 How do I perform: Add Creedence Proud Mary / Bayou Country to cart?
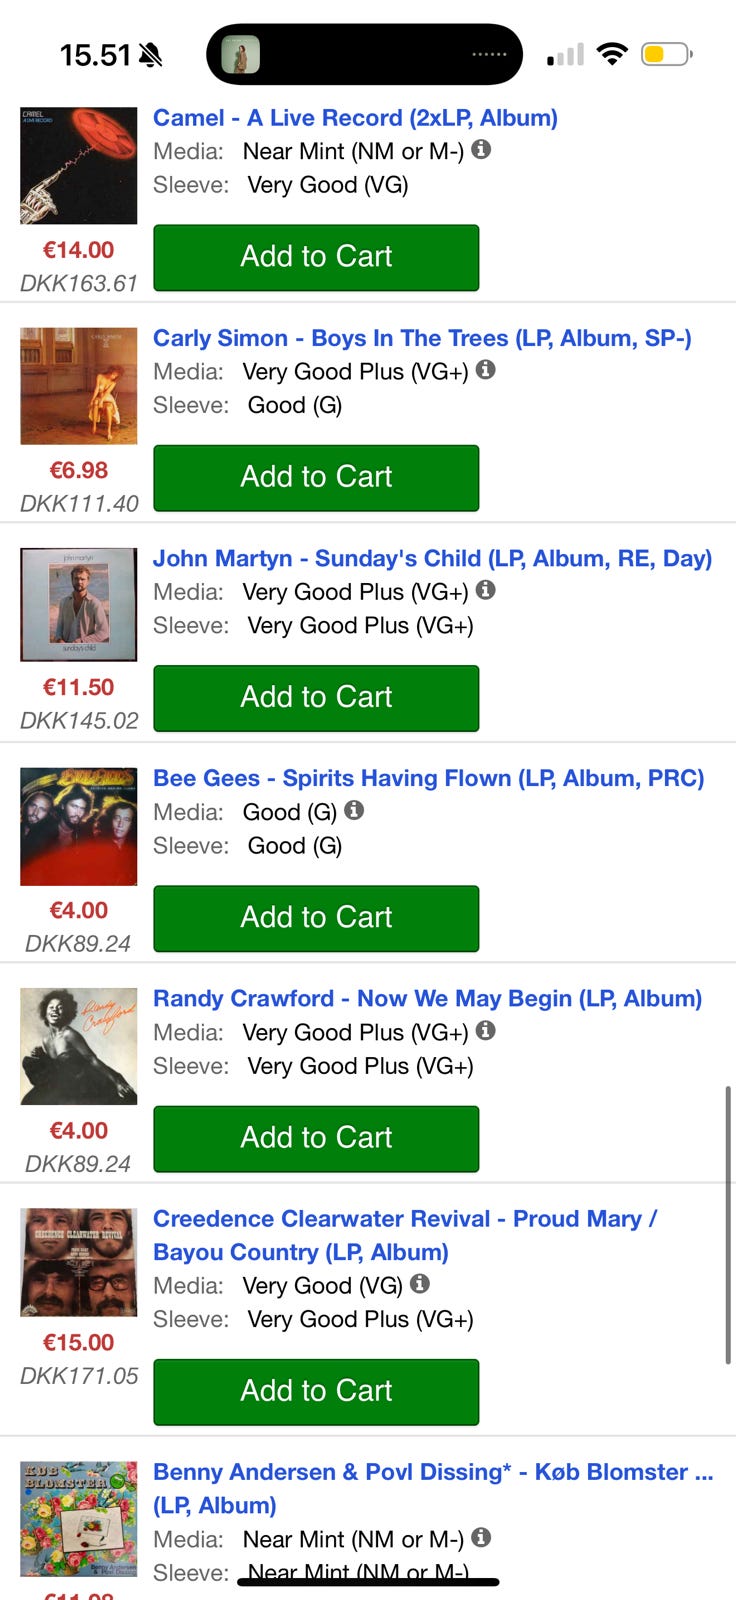point(316,1391)
